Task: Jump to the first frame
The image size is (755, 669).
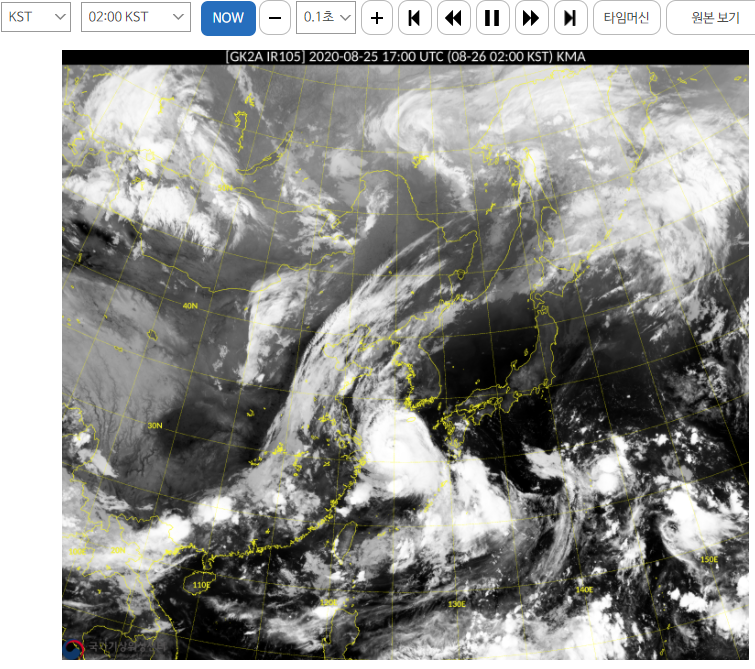Action: point(414,18)
